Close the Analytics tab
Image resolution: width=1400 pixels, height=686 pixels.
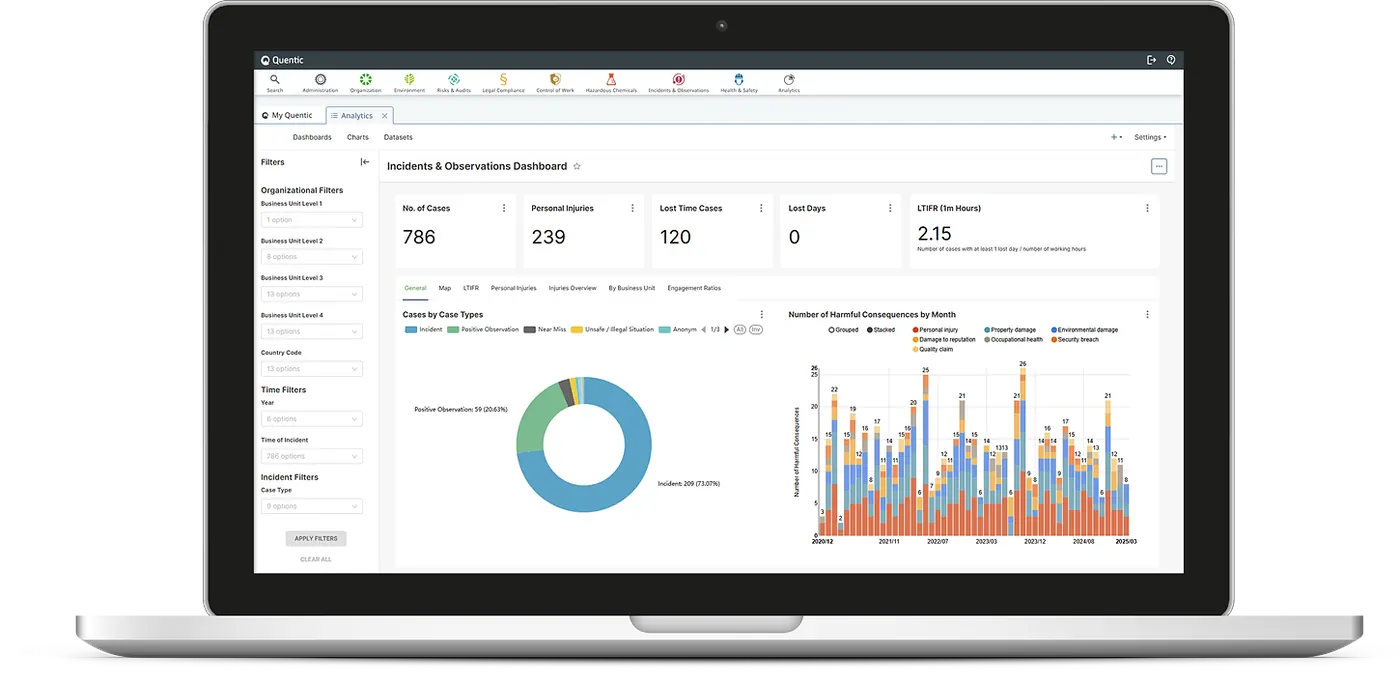(x=385, y=116)
